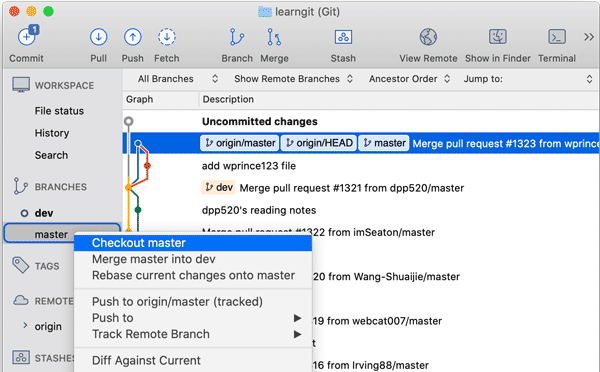
Task: Fetch from remote with the Fetch icon
Action: point(166,37)
